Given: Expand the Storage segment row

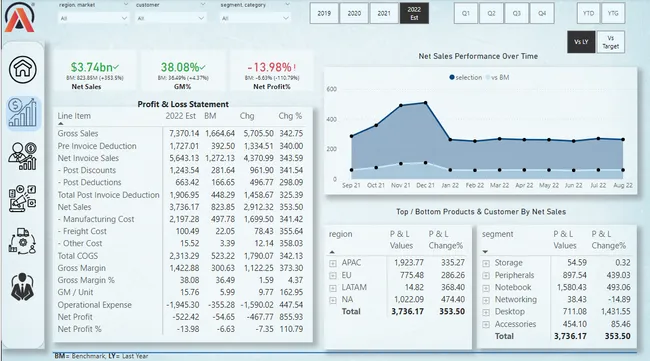Looking at the screenshot, I should [486, 263].
